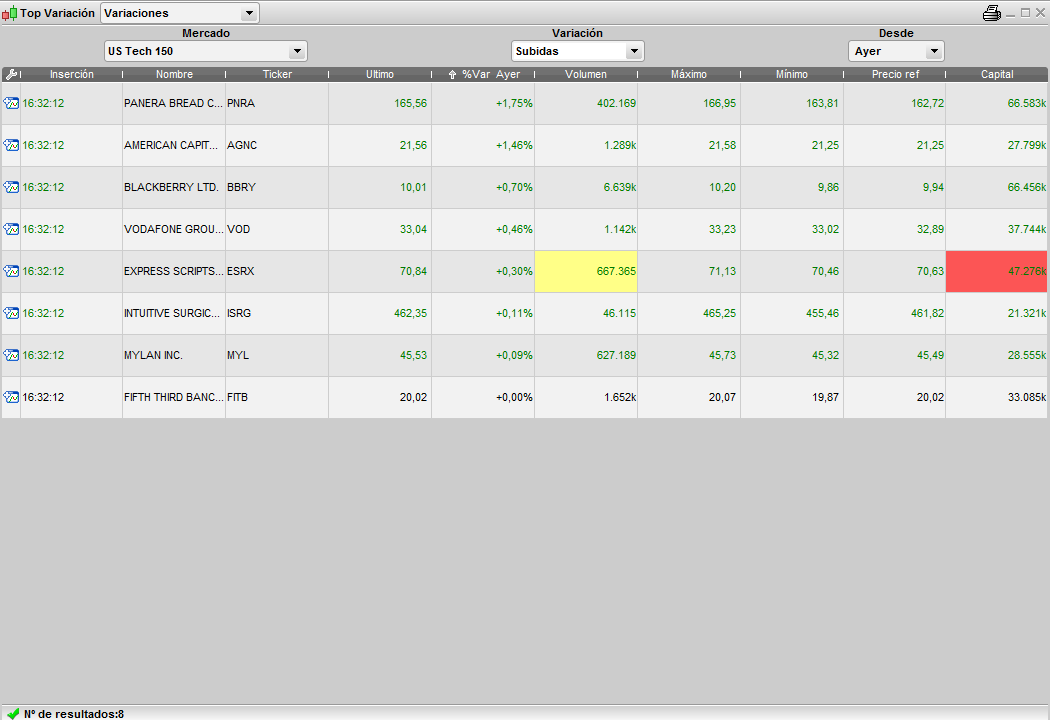Image resolution: width=1050 pixels, height=720 pixels.
Task: Click the capital value 66.583k
Action: point(1027,103)
